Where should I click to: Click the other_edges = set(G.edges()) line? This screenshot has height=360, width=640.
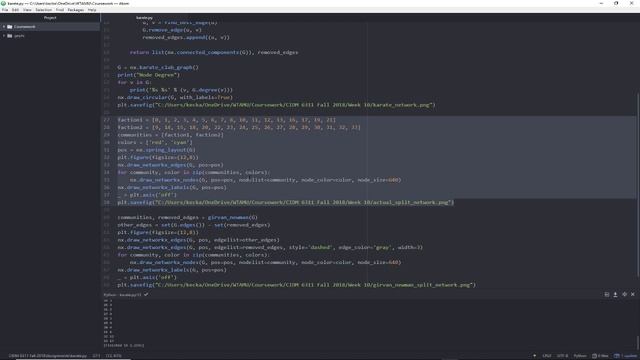pos(193,225)
